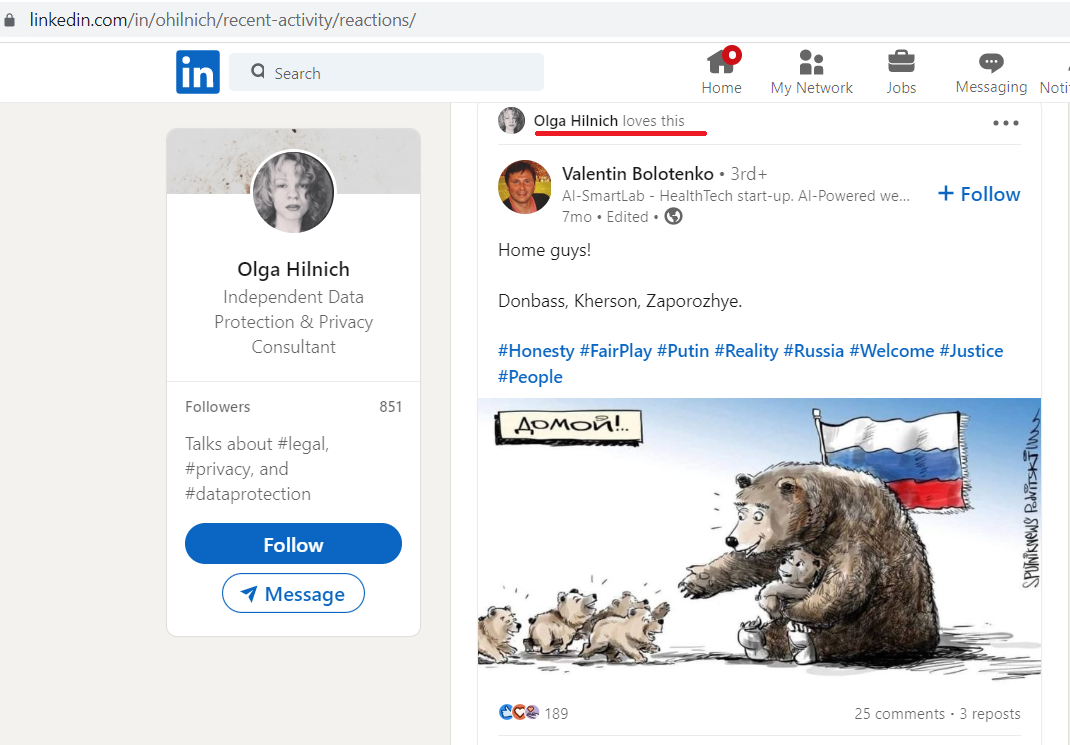Click the plus icon beside Follow
Image resolution: width=1070 pixels, height=745 pixels.
point(946,193)
